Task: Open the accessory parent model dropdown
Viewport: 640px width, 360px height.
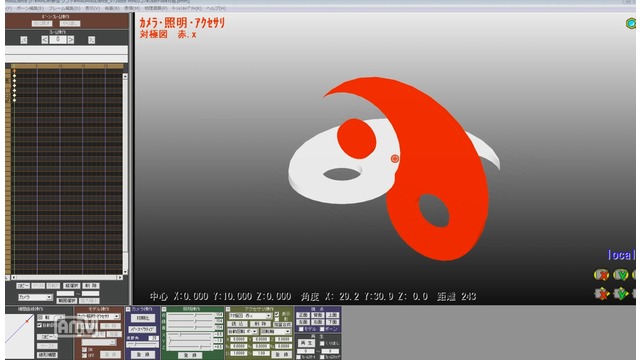Action: [x=243, y=331]
